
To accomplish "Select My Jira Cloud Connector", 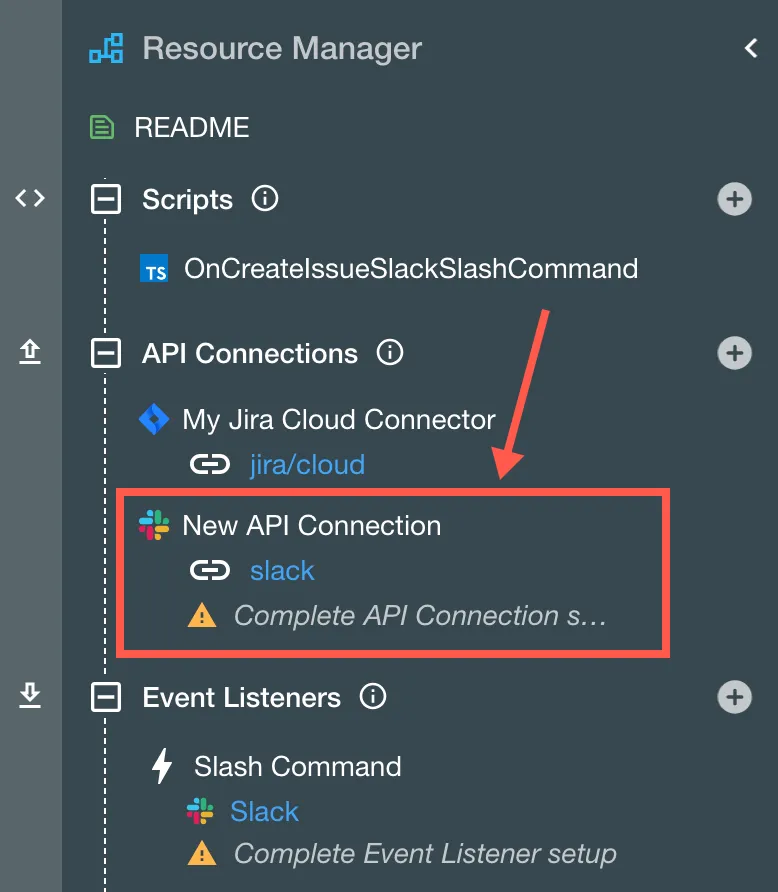I will click(339, 420).
